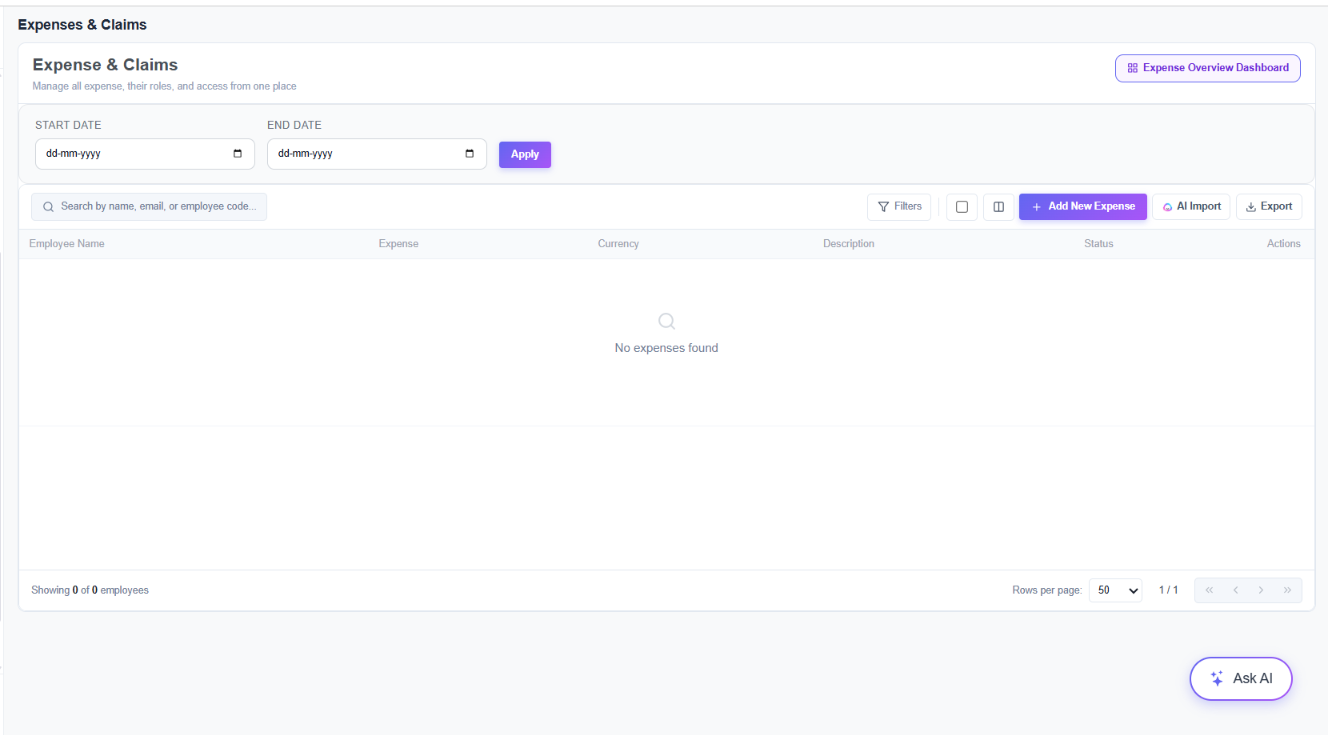The image size is (1328, 735).
Task: Select the Description column header
Action: tap(849, 244)
